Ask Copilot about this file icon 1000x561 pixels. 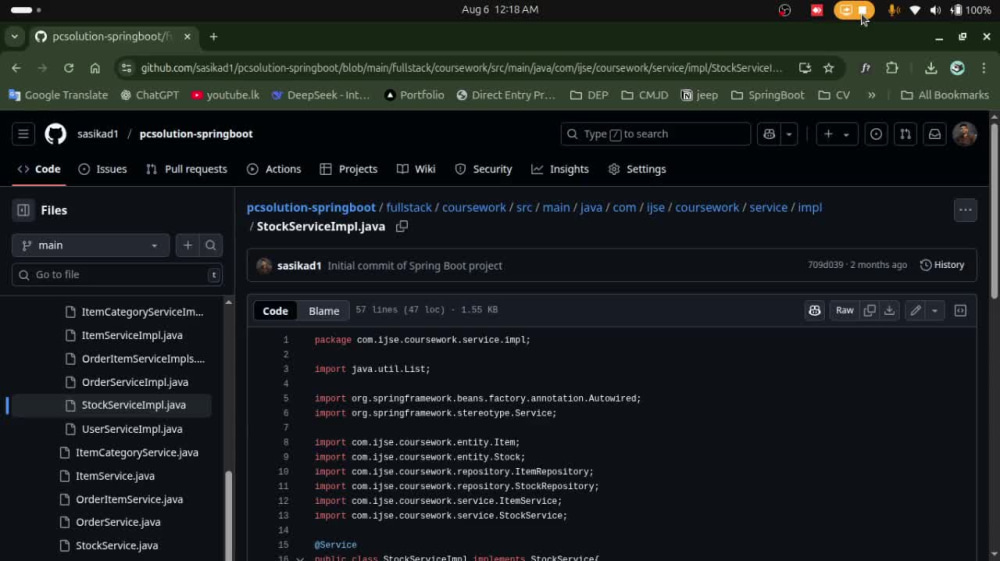(x=814, y=310)
